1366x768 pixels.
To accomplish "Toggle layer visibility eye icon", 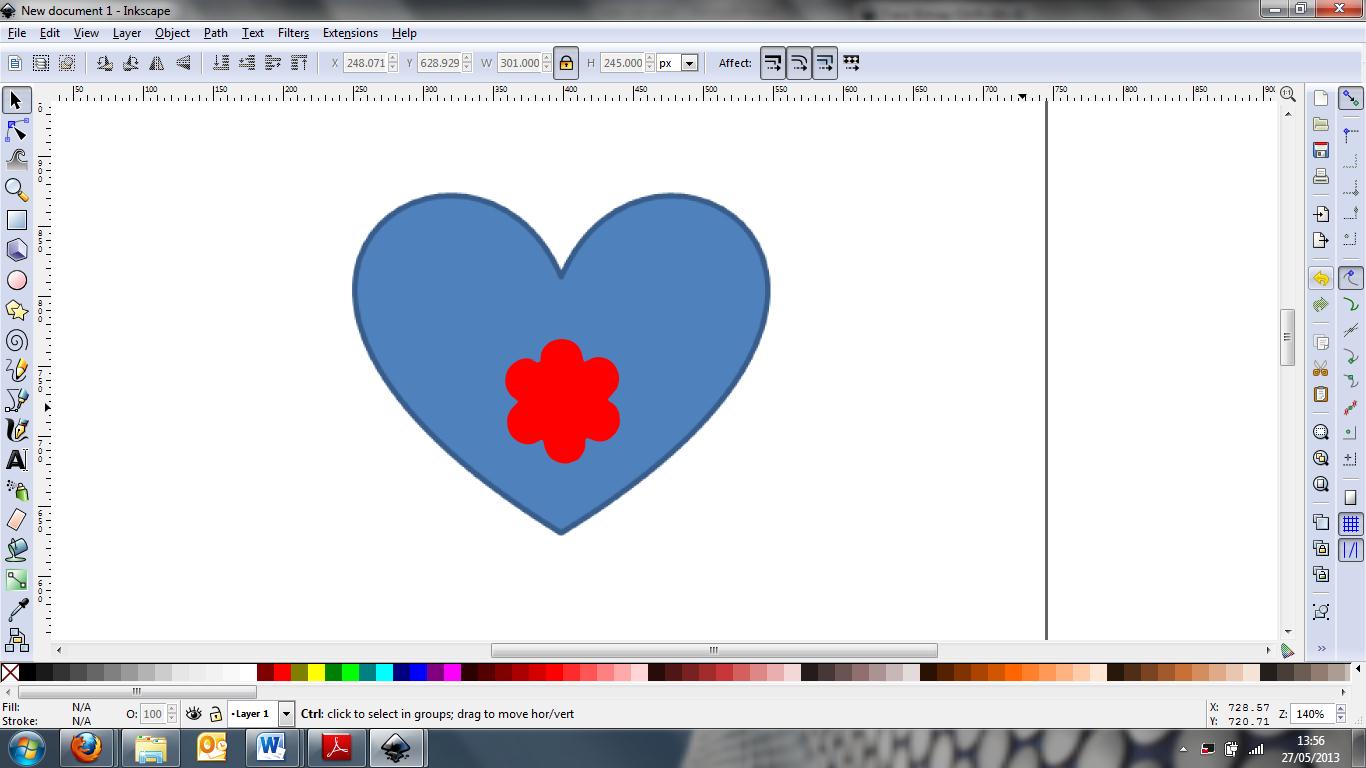I will click(x=194, y=714).
